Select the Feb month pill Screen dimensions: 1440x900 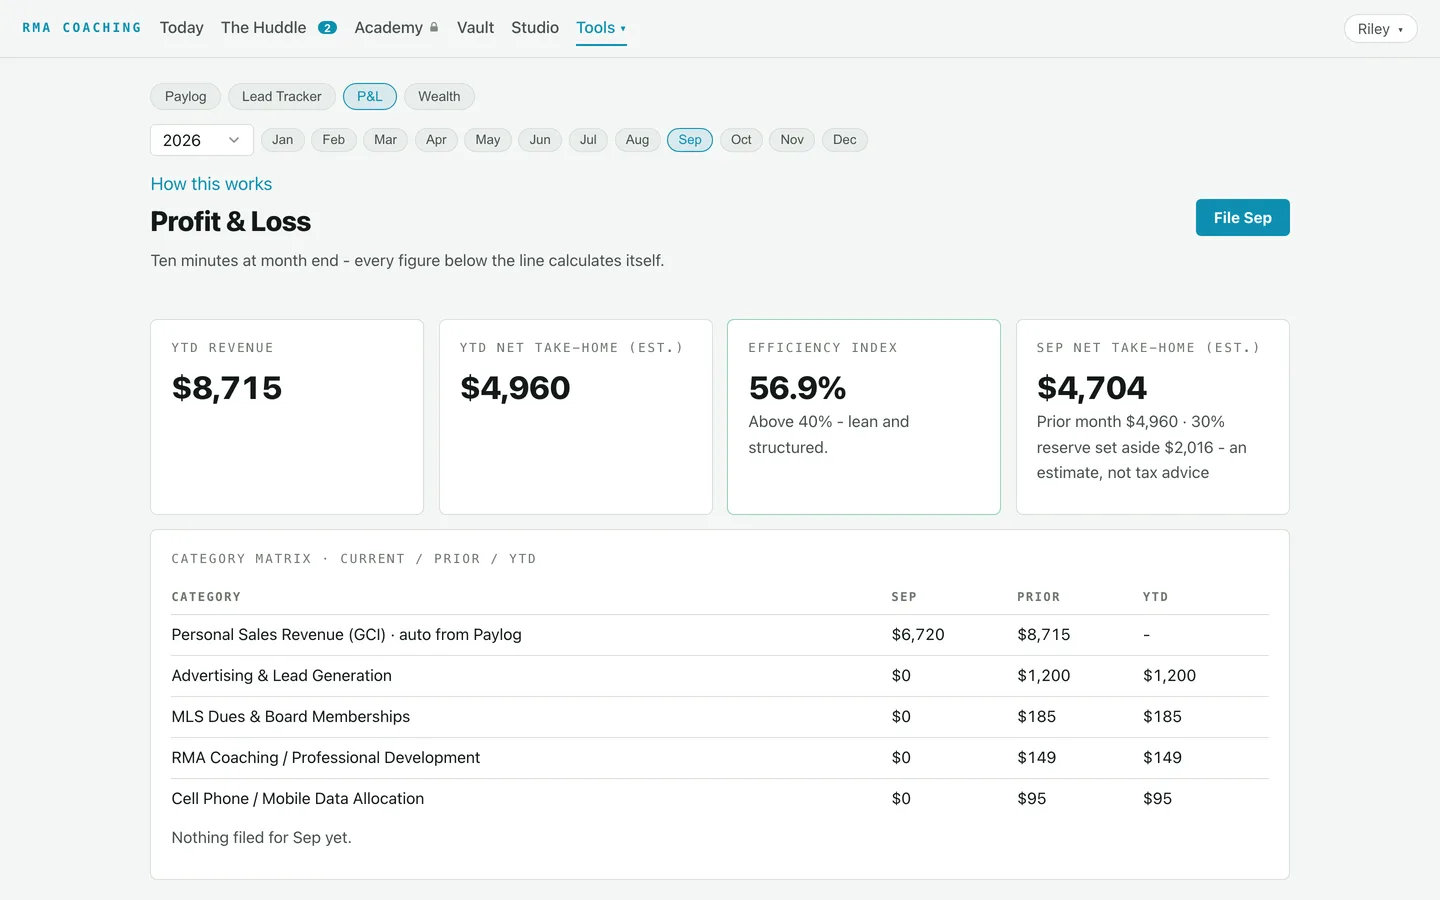(x=334, y=140)
